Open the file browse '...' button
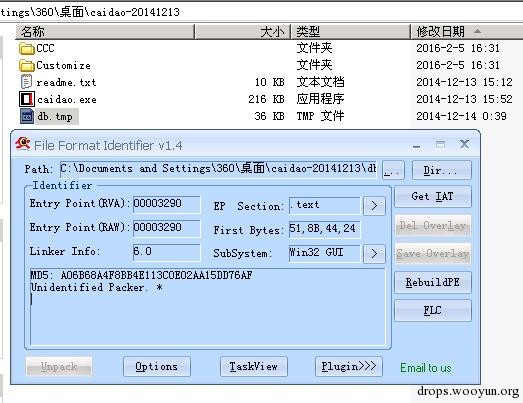Image resolution: width=523 pixels, height=403 pixels. point(393,170)
